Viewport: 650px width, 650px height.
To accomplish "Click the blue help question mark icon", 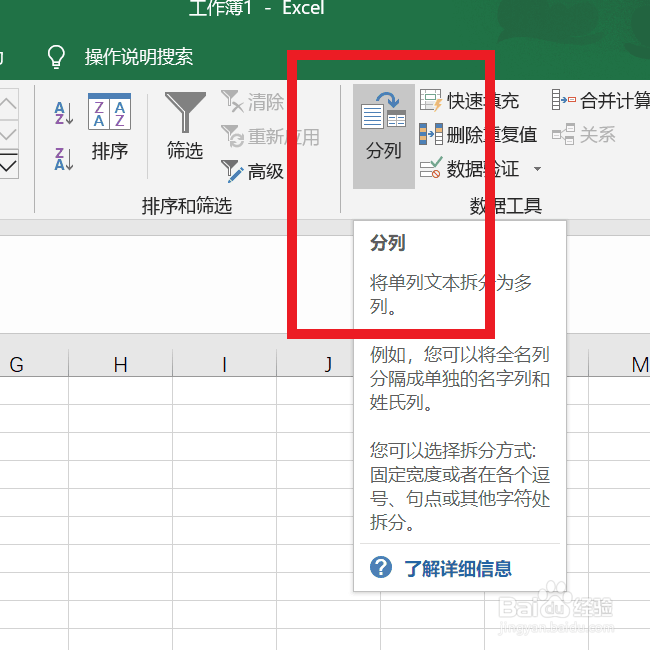I will point(381,567).
